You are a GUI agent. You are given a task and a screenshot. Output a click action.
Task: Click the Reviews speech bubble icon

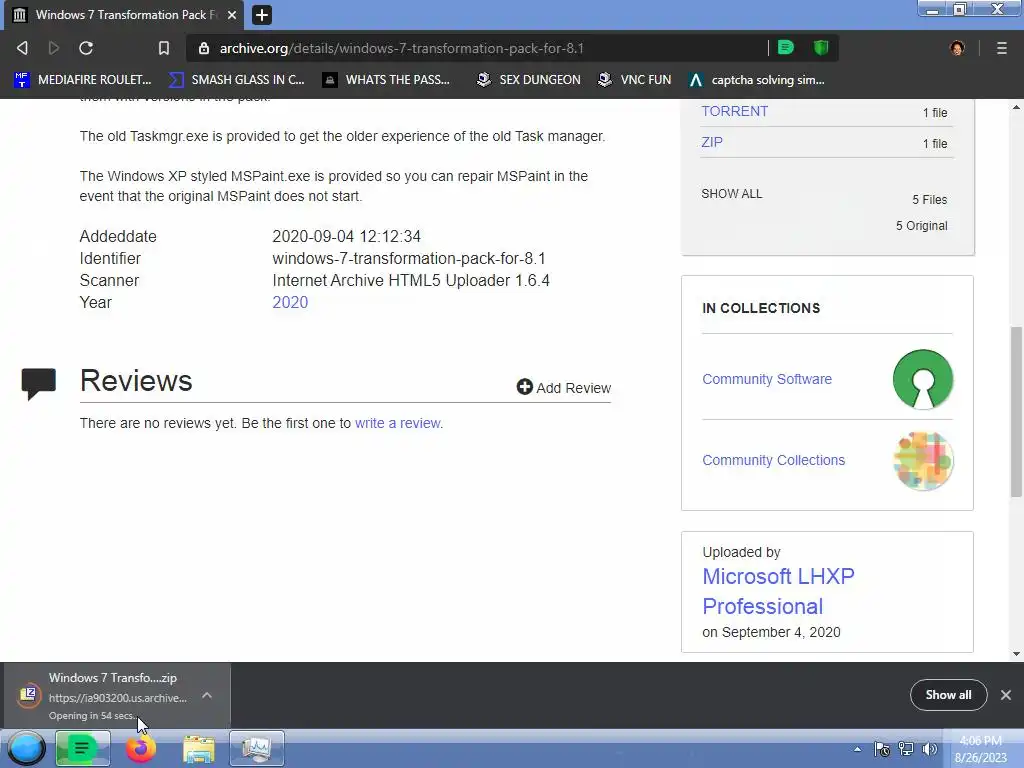click(x=39, y=383)
